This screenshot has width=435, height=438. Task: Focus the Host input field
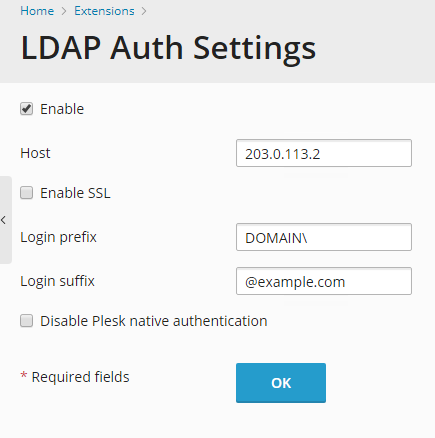click(324, 153)
